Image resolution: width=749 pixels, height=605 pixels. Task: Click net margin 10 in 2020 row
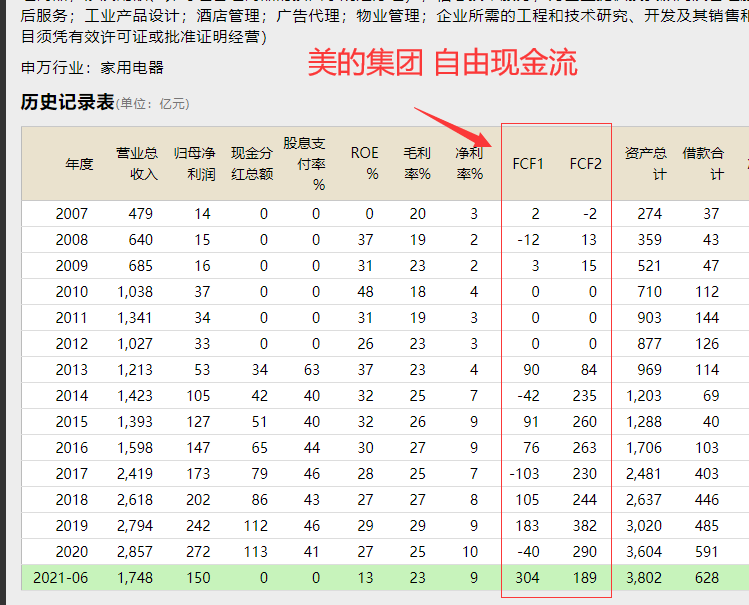point(470,552)
